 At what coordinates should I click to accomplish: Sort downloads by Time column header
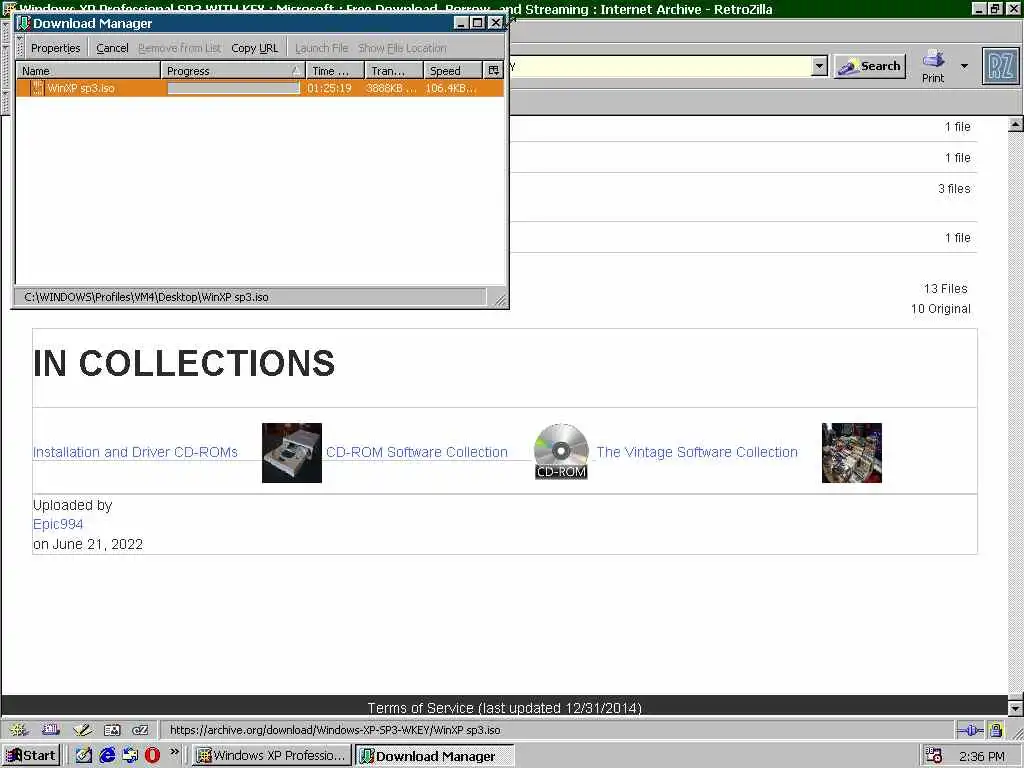coord(335,71)
